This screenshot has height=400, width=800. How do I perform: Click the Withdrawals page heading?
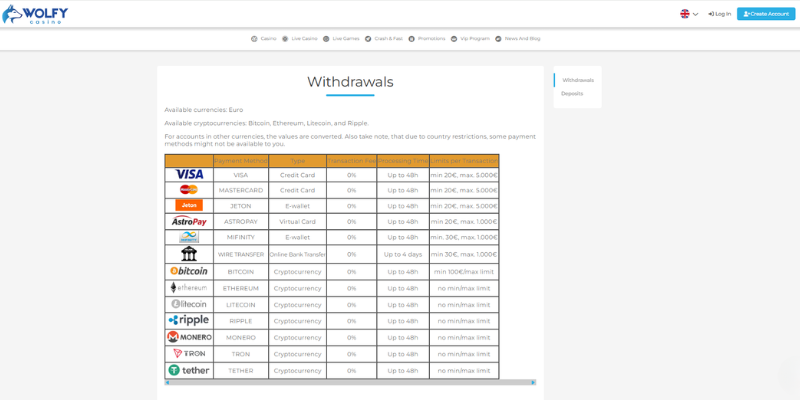coord(350,82)
